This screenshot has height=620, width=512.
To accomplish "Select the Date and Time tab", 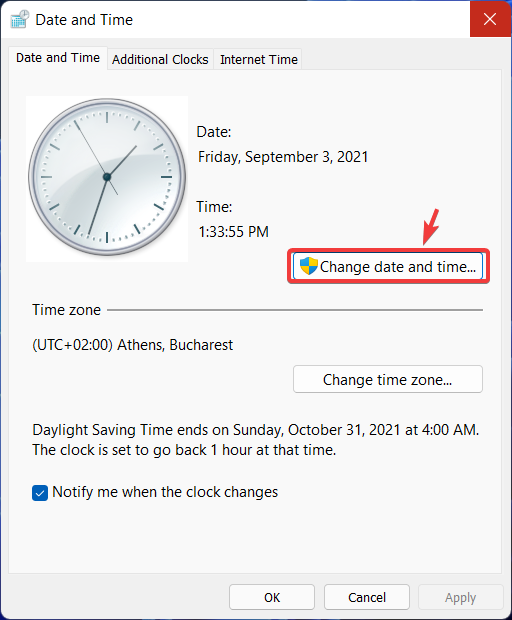I will point(58,58).
